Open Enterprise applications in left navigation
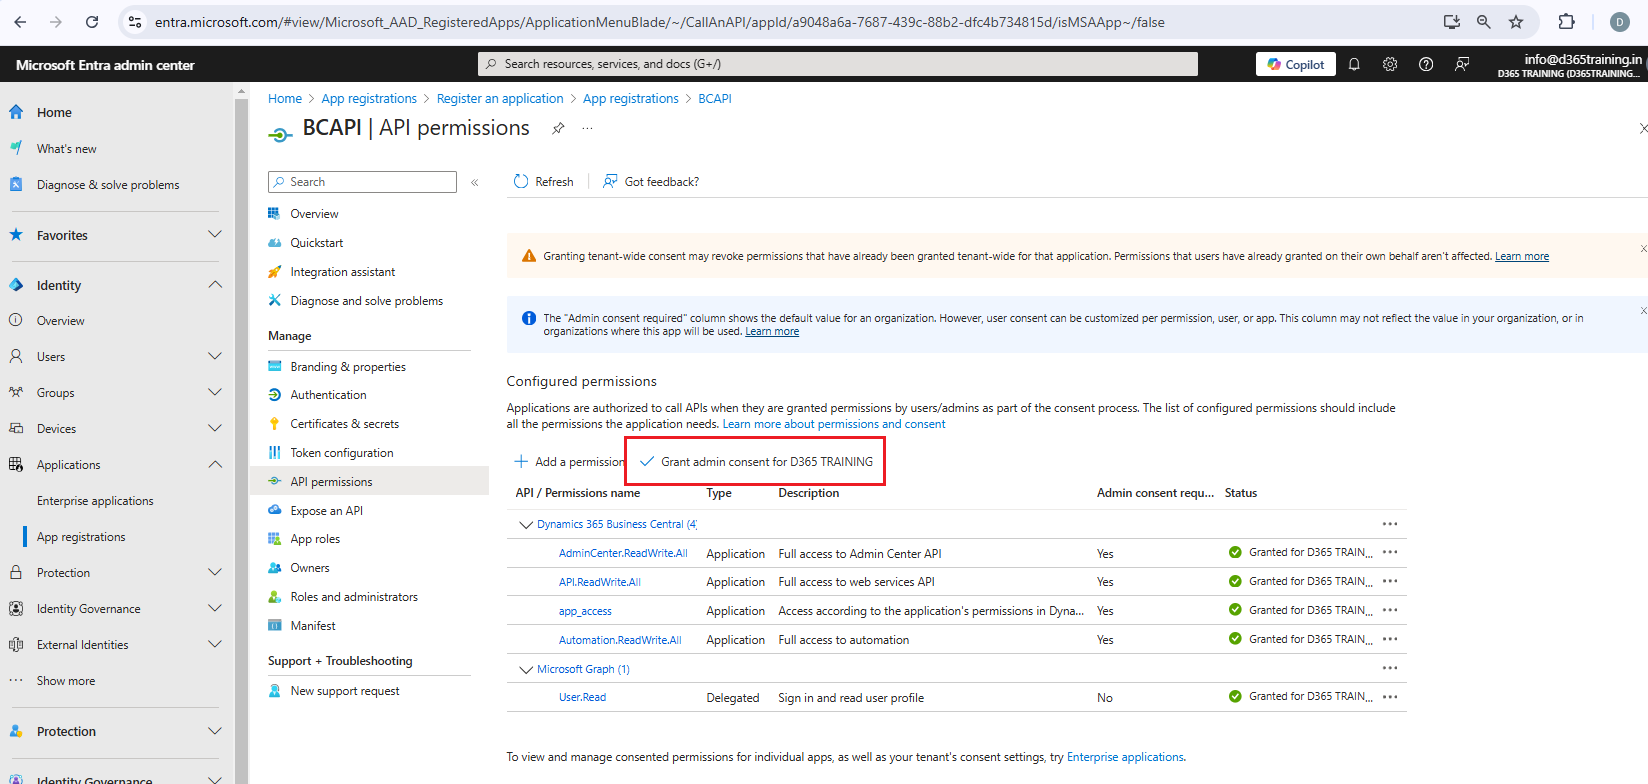The image size is (1648, 784). point(95,501)
